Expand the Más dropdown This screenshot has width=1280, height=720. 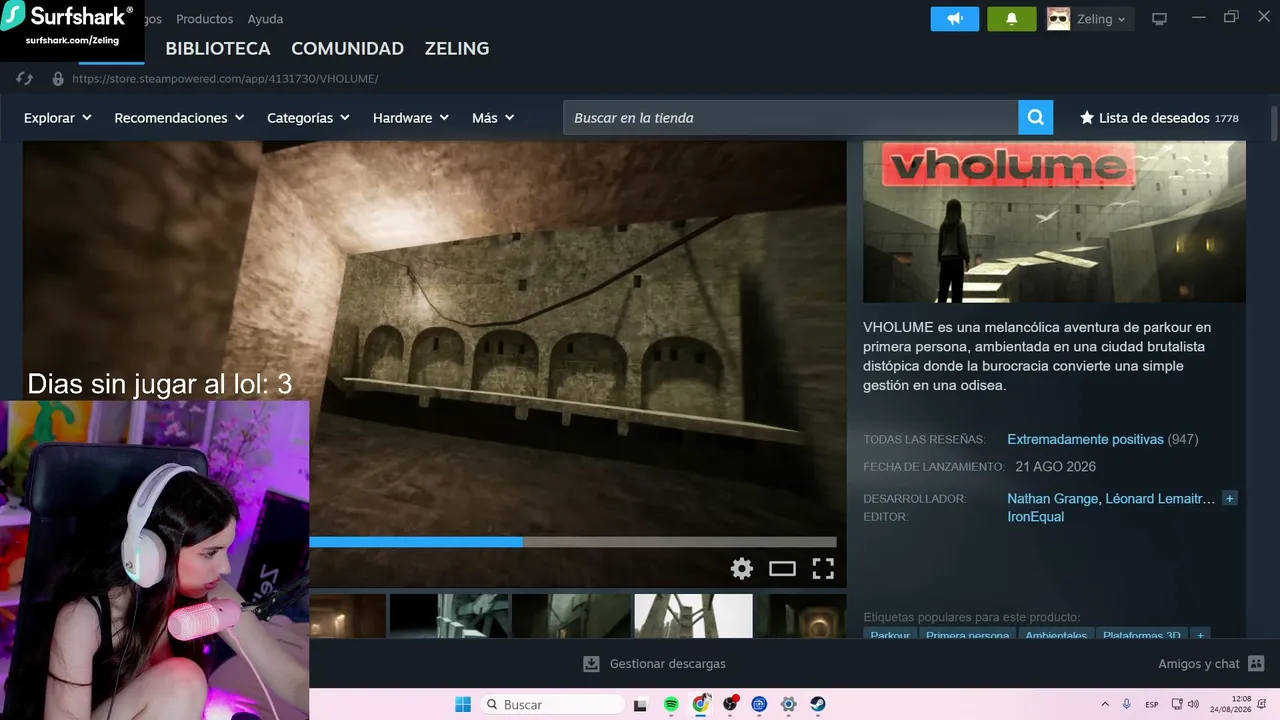coord(493,118)
